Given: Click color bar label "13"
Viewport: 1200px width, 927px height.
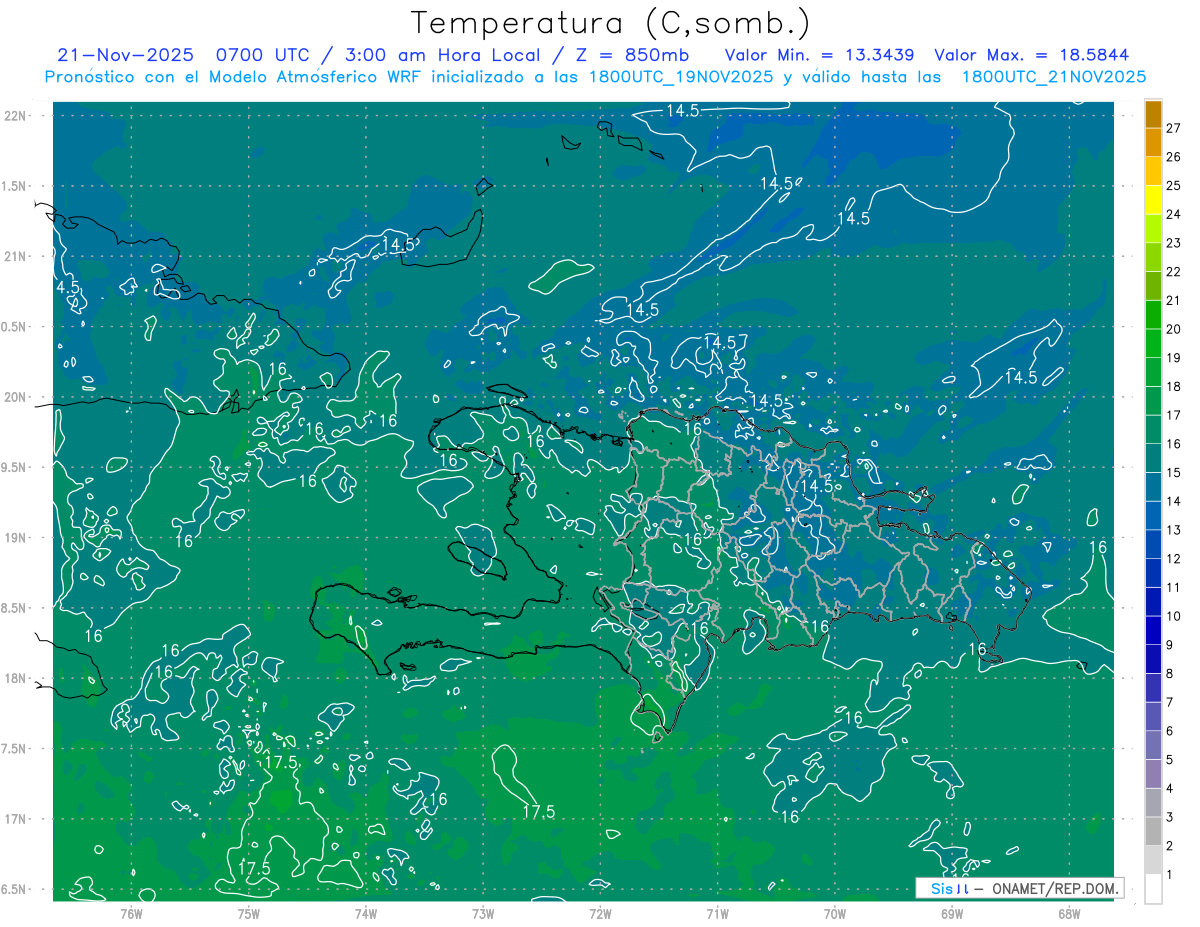Looking at the screenshot, I should coord(1174,530).
